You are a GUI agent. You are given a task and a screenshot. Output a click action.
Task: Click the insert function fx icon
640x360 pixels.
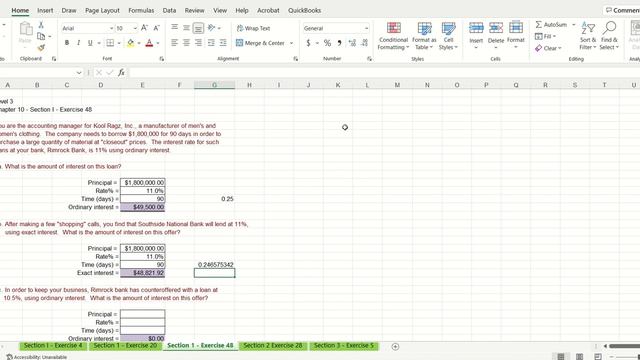(x=121, y=73)
